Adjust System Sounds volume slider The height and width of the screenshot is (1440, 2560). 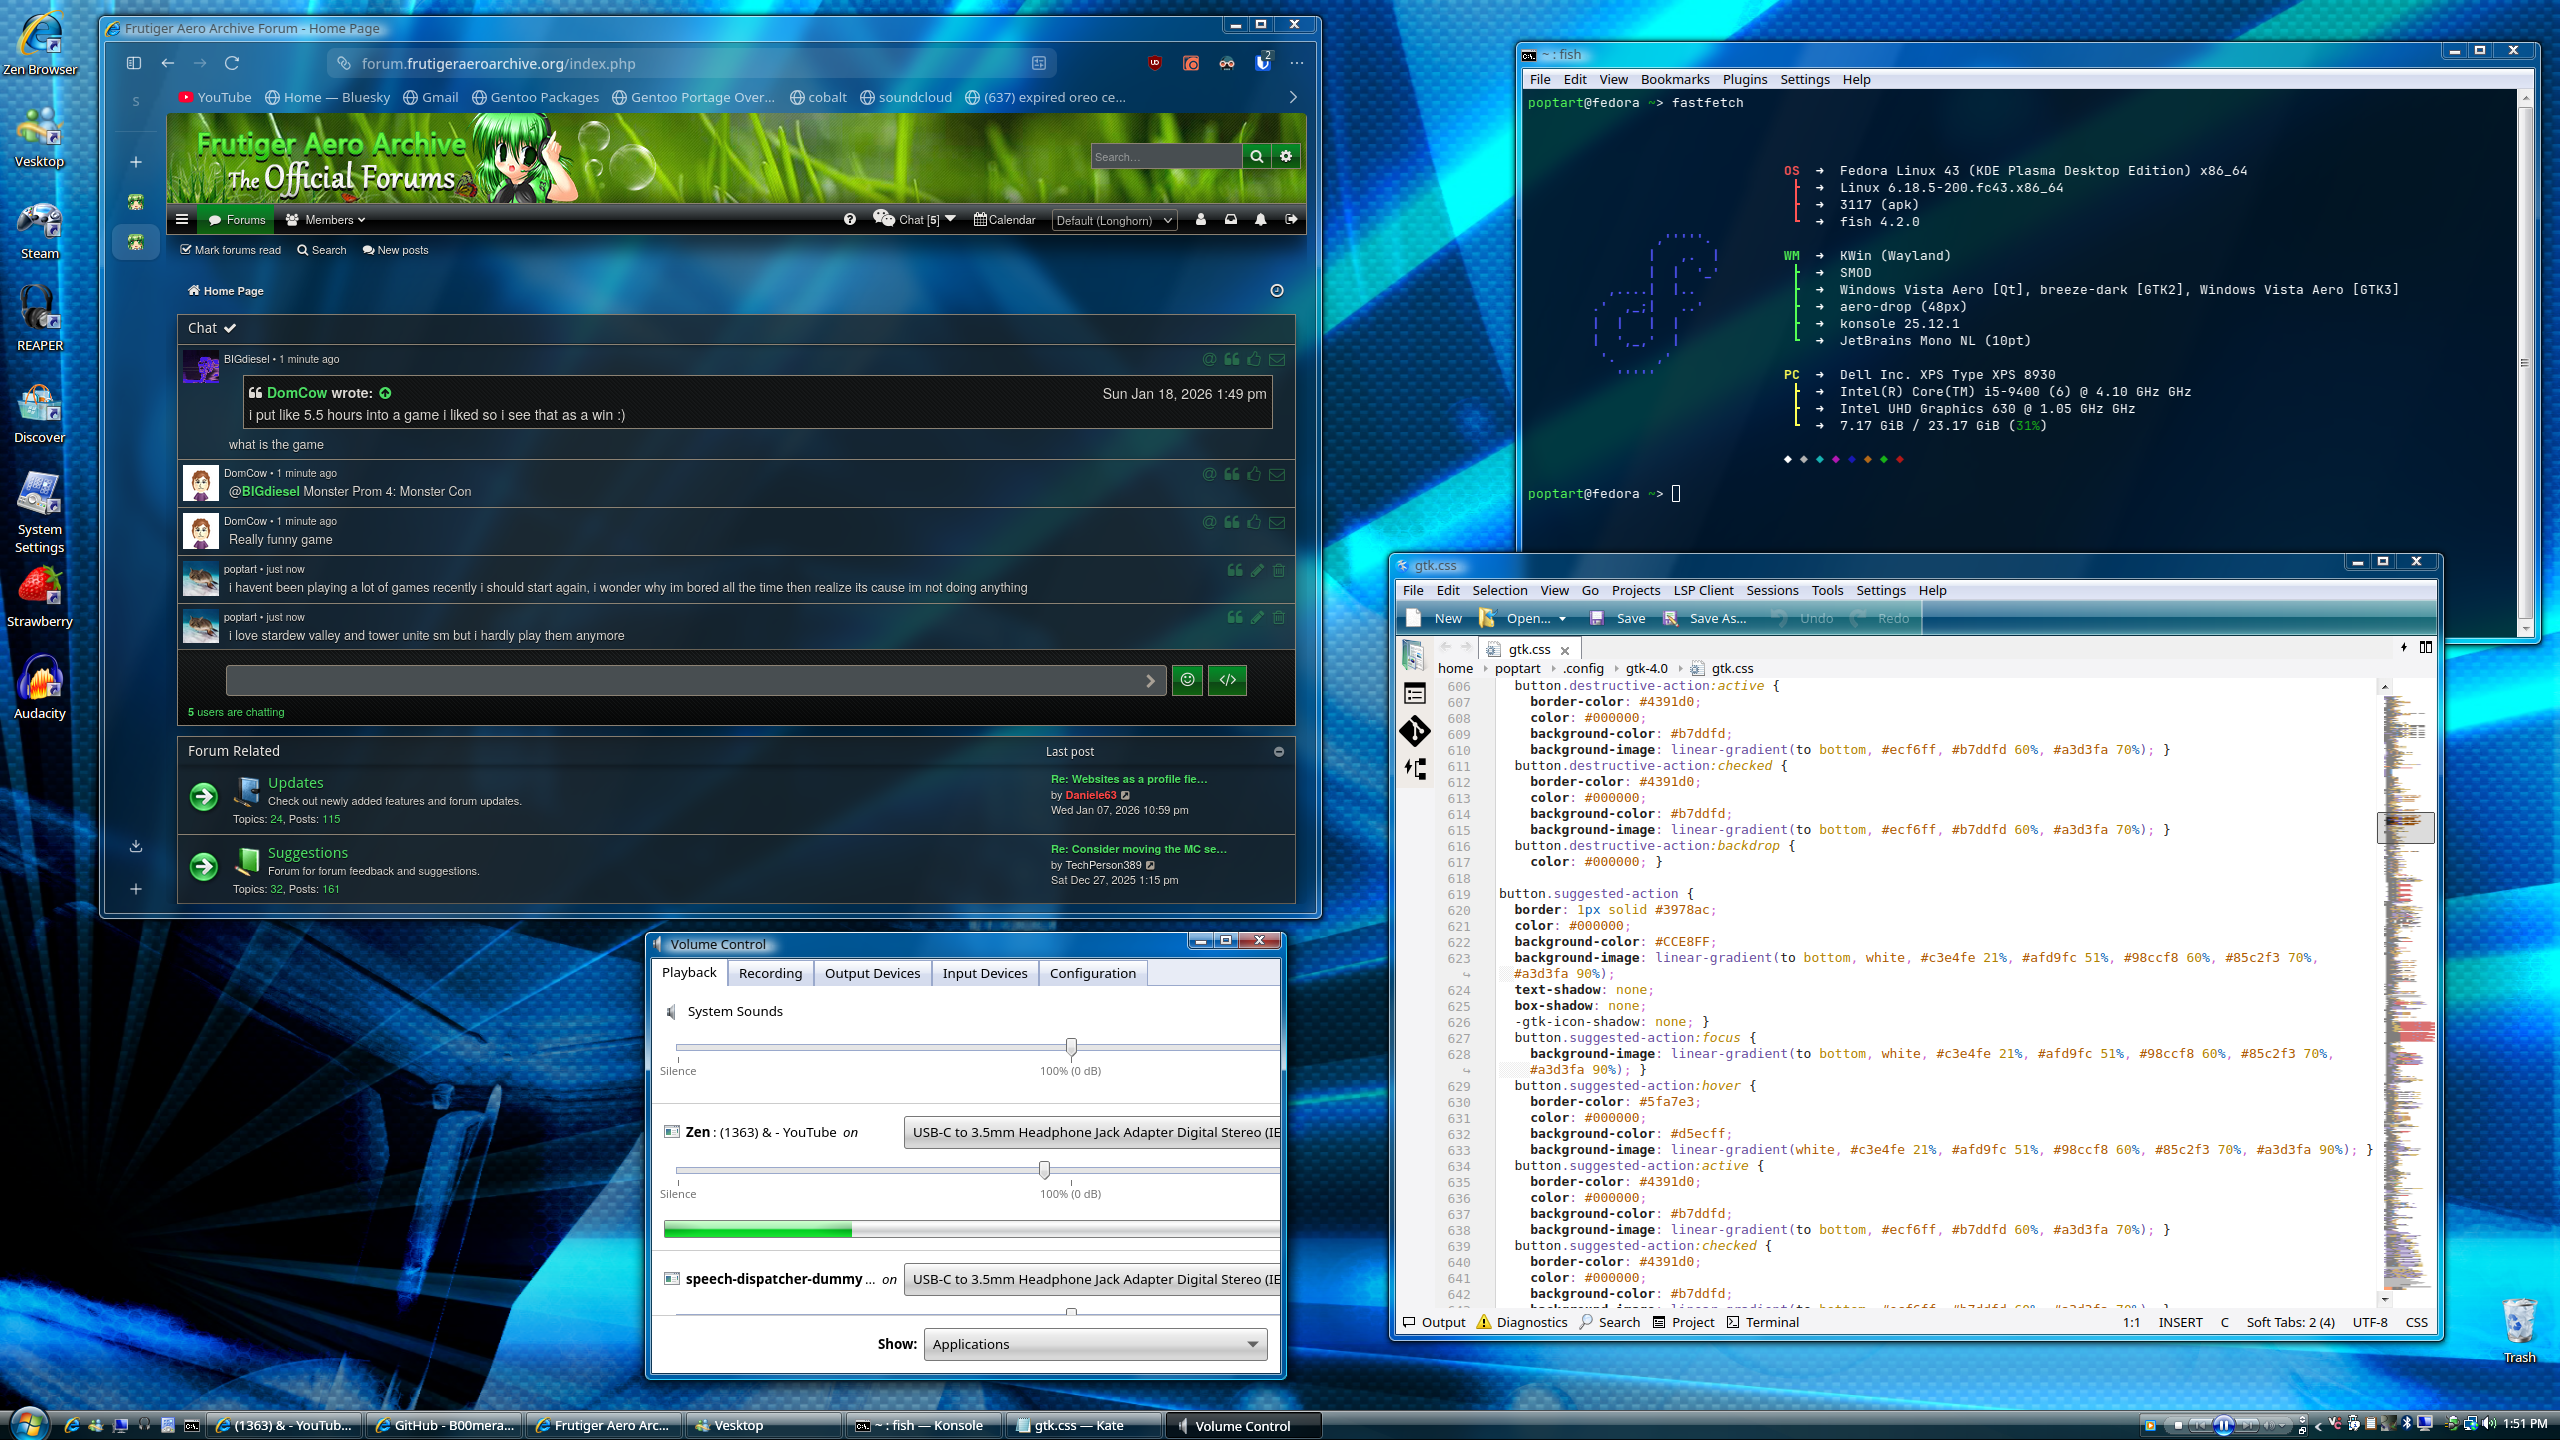pyautogui.click(x=1071, y=1047)
